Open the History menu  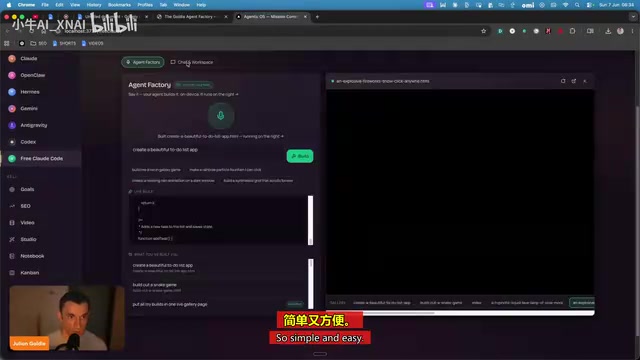(94, 5)
